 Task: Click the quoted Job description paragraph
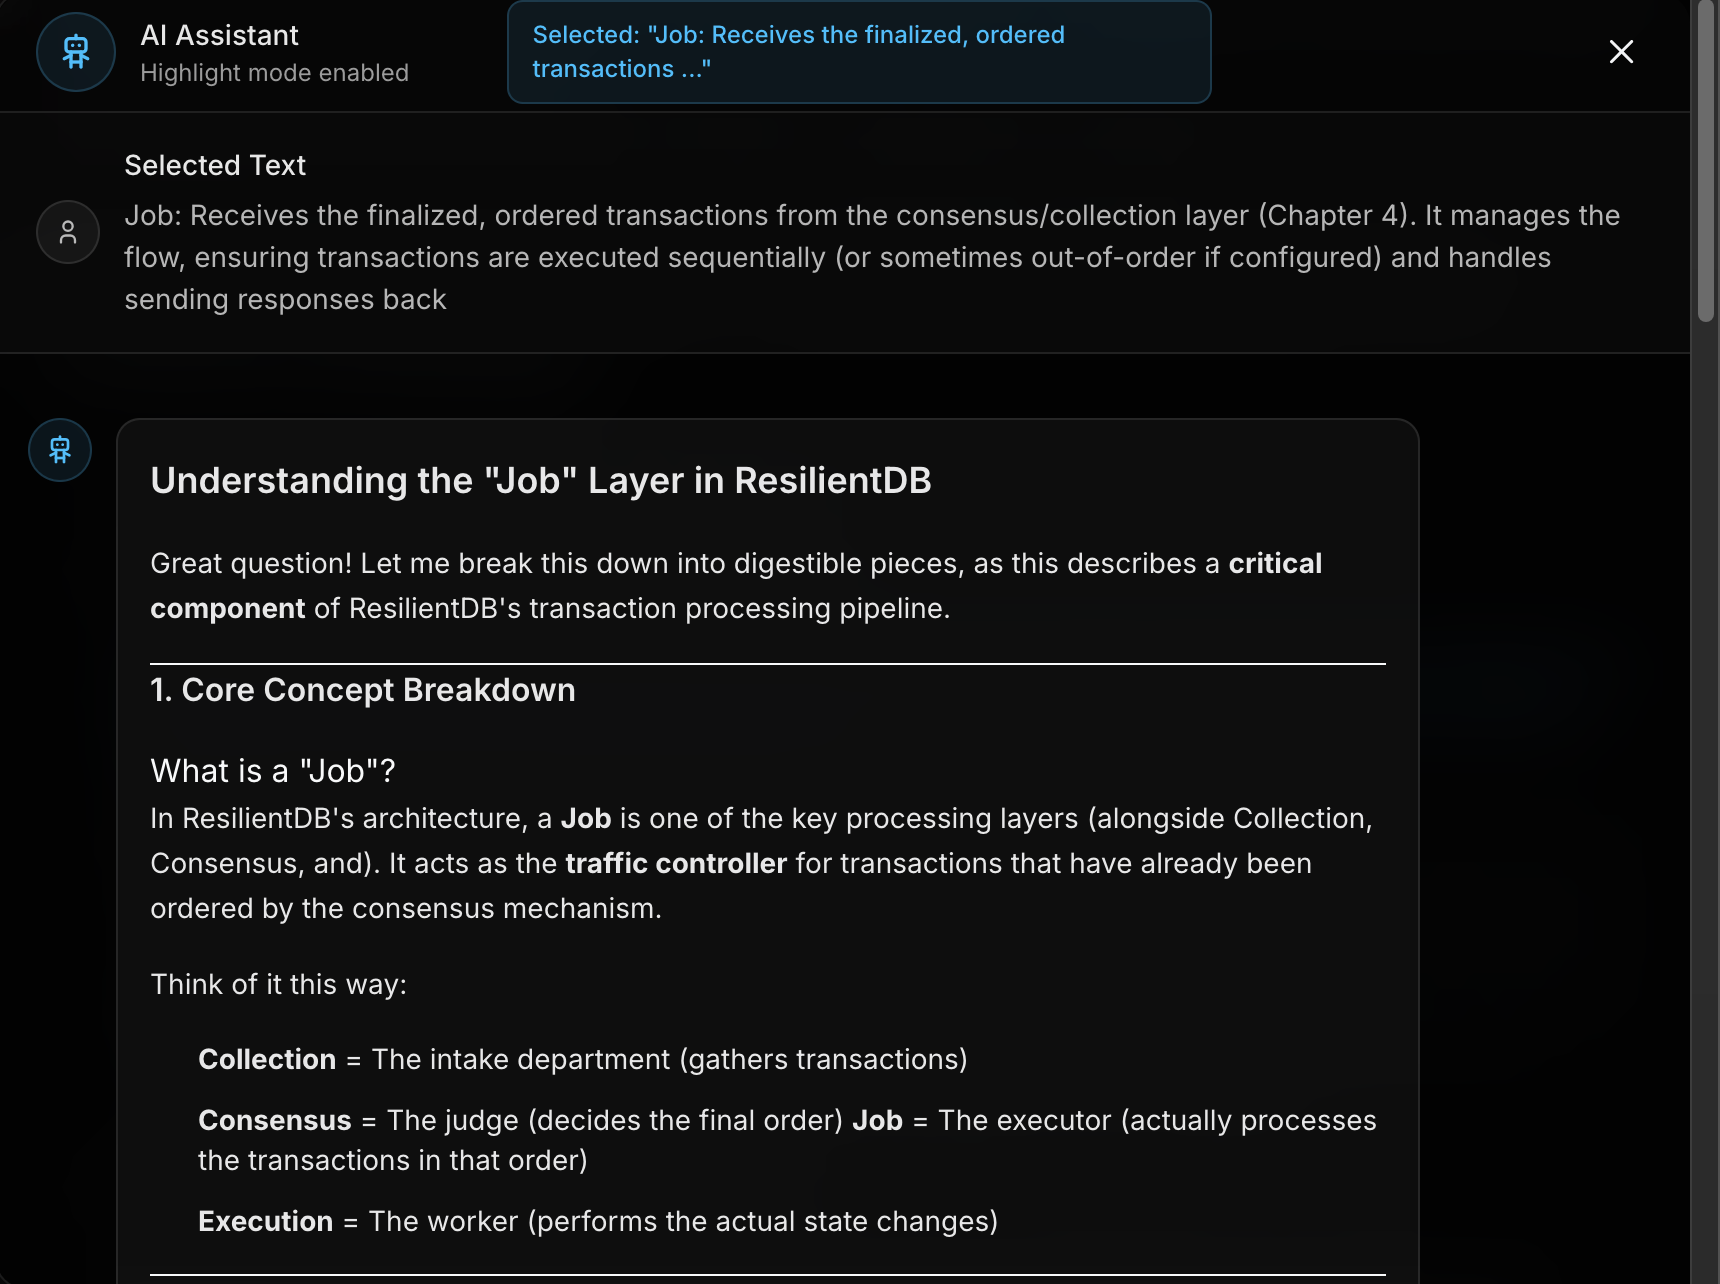pyautogui.click(x=872, y=257)
